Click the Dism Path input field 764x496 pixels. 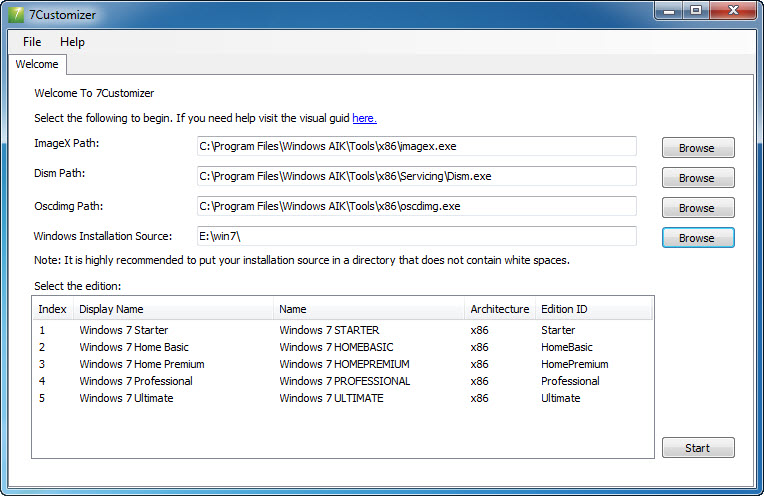(x=417, y=176)
